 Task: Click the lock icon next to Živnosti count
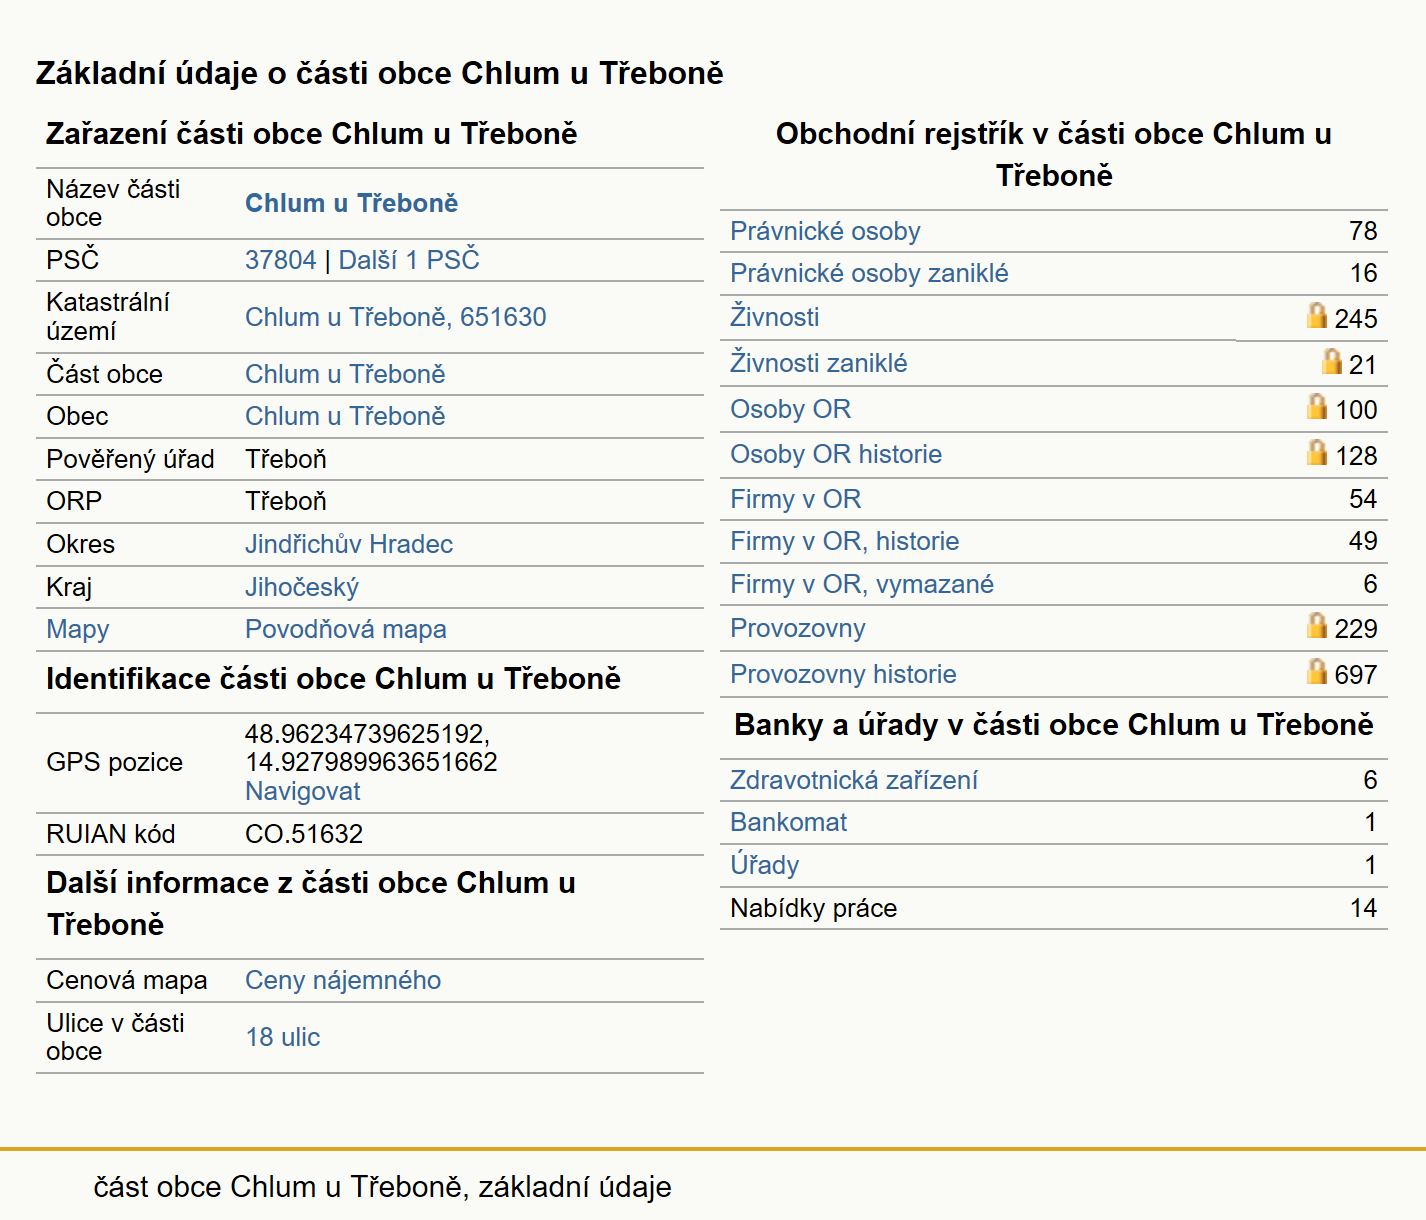1317,316
